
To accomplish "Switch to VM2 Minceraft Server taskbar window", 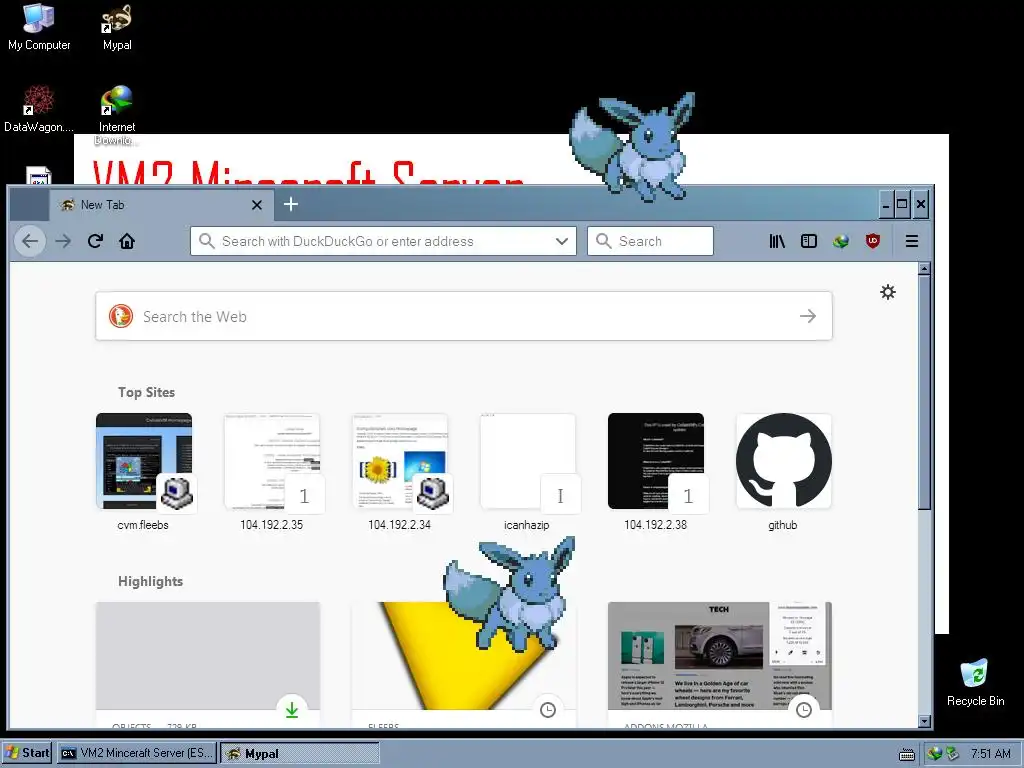I will (137, 753).
